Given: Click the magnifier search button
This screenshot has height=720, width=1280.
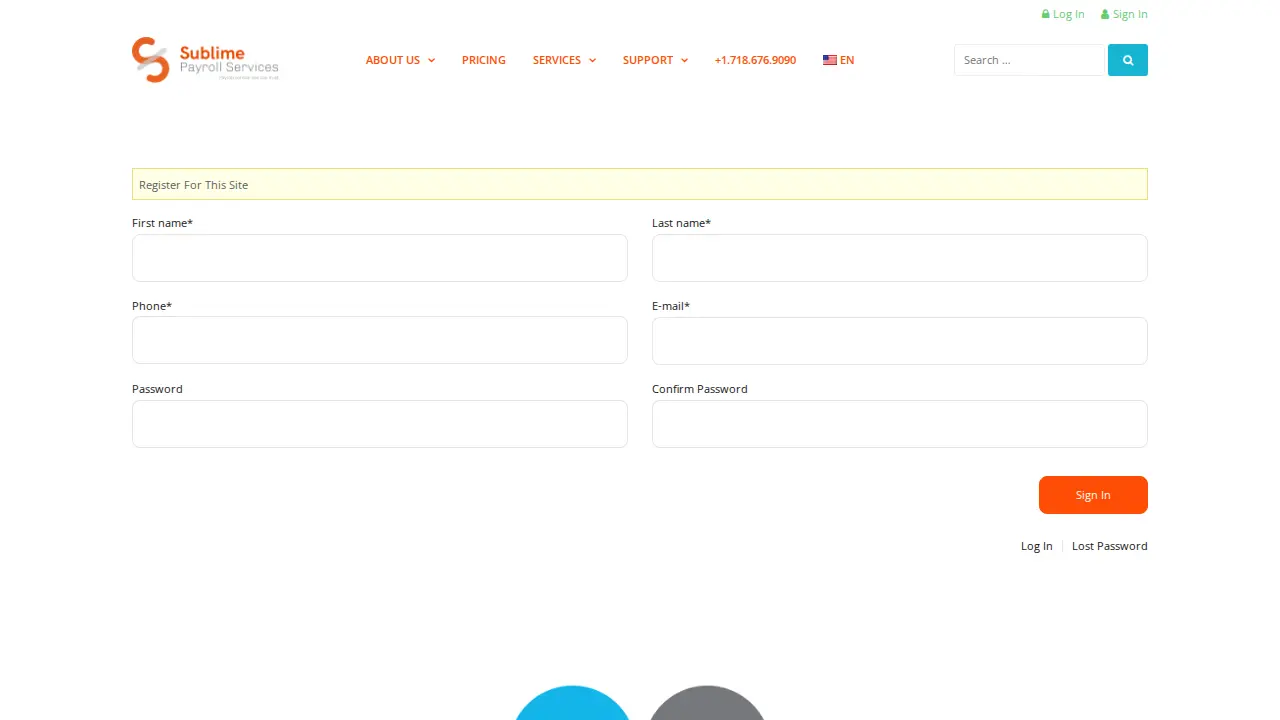Looking at the screenshot, I should 1127,60.
